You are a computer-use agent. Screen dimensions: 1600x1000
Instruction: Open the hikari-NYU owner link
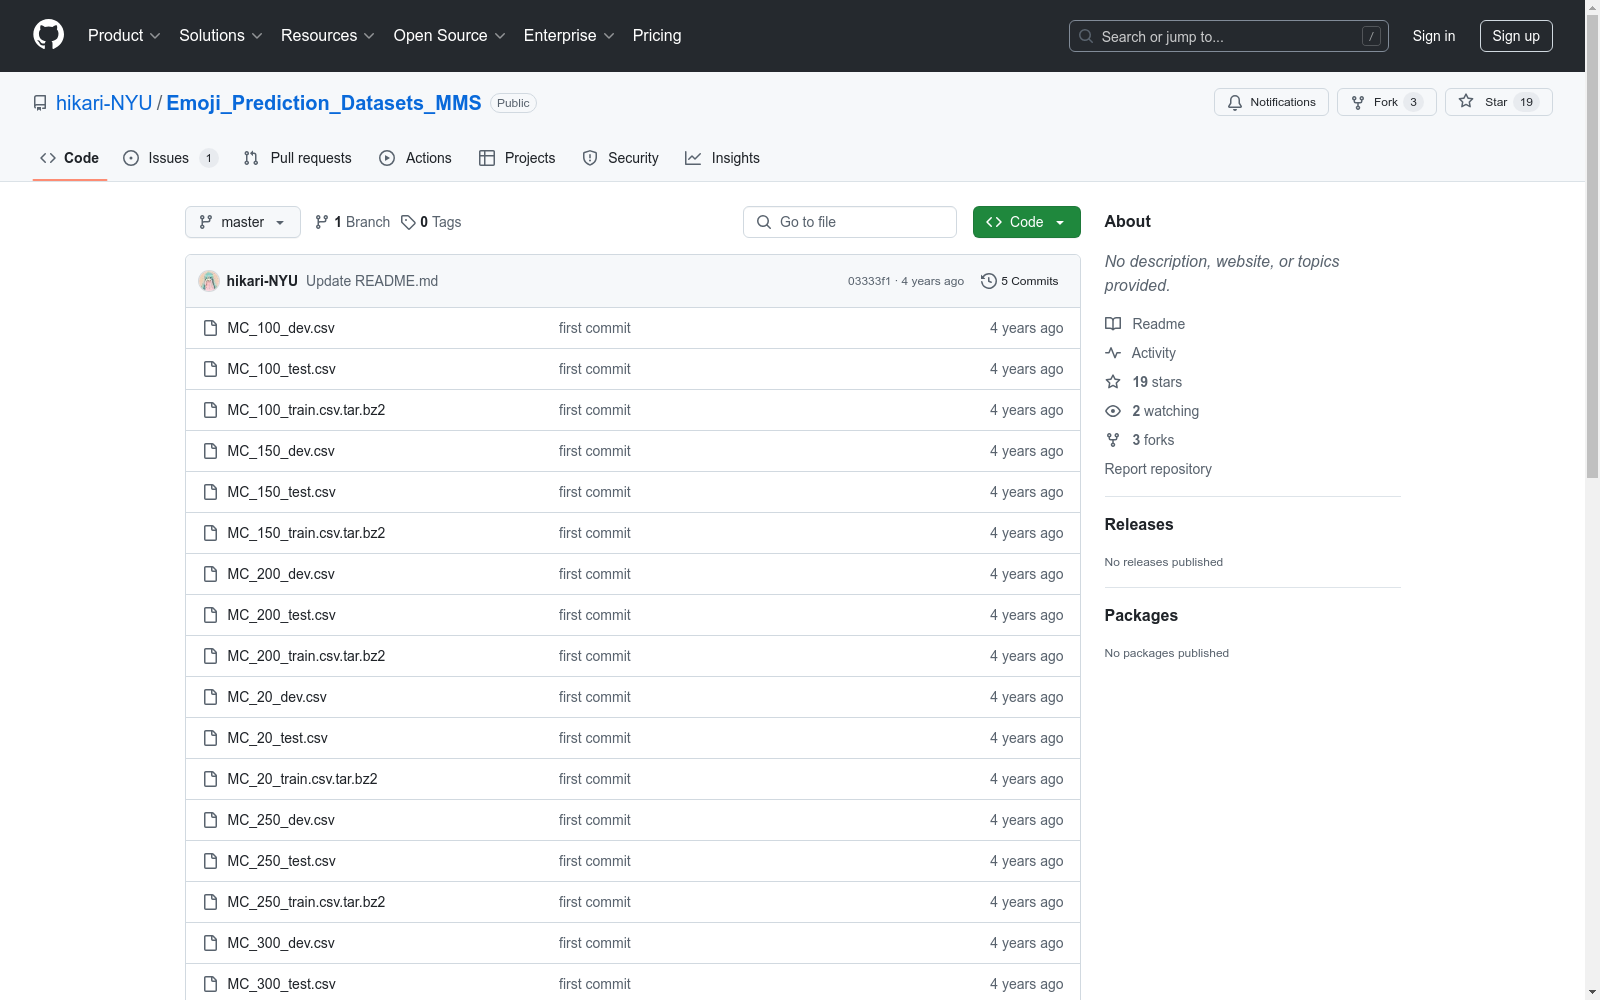coord(104,103)
